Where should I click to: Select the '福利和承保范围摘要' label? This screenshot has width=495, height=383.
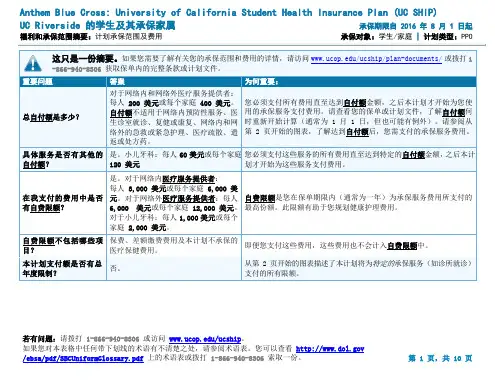55,36
